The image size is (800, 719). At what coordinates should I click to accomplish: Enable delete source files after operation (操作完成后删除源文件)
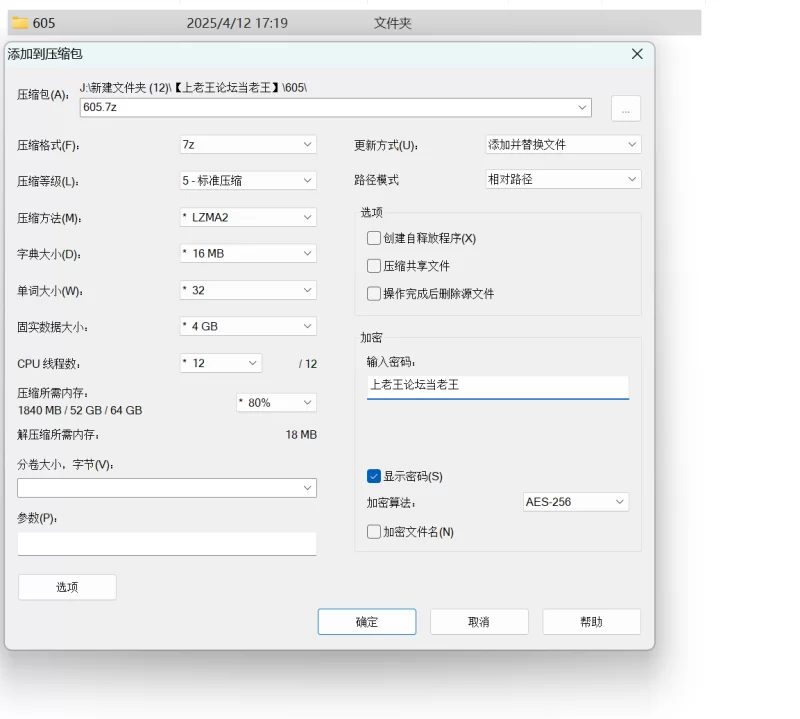374,294
